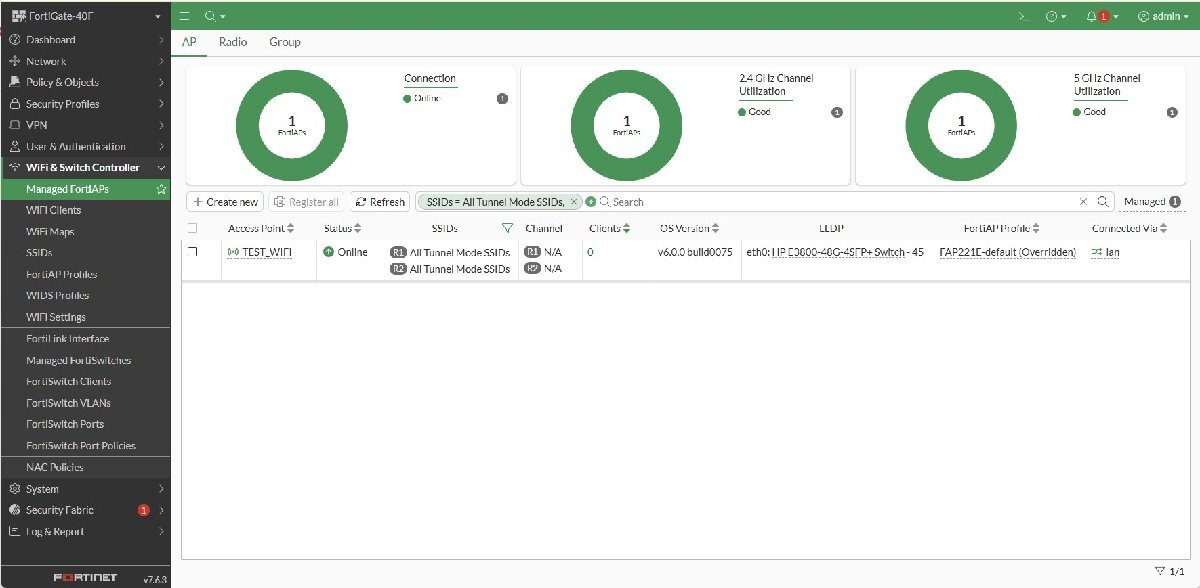1200x588 pixels.
Task: Click the notifications bell icon
Action: [x=1092, y=17]
